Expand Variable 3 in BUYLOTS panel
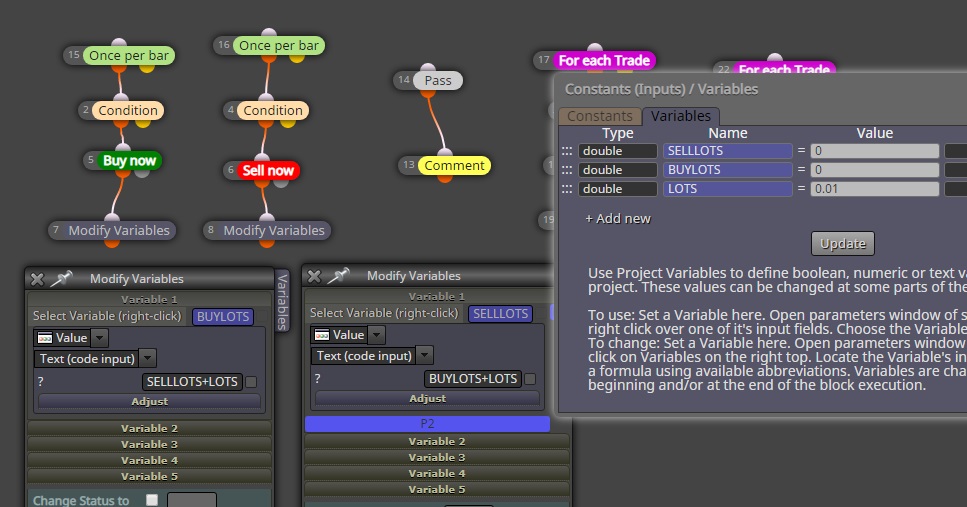 [149, 444]
